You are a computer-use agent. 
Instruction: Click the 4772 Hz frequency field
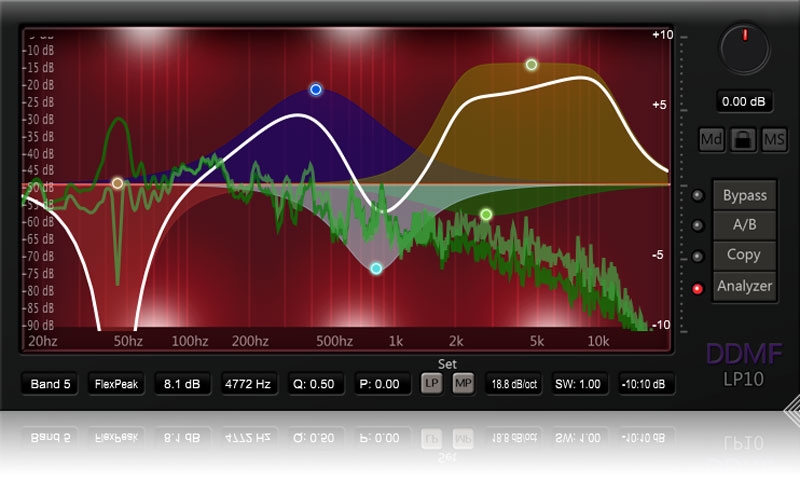point(249,383)
